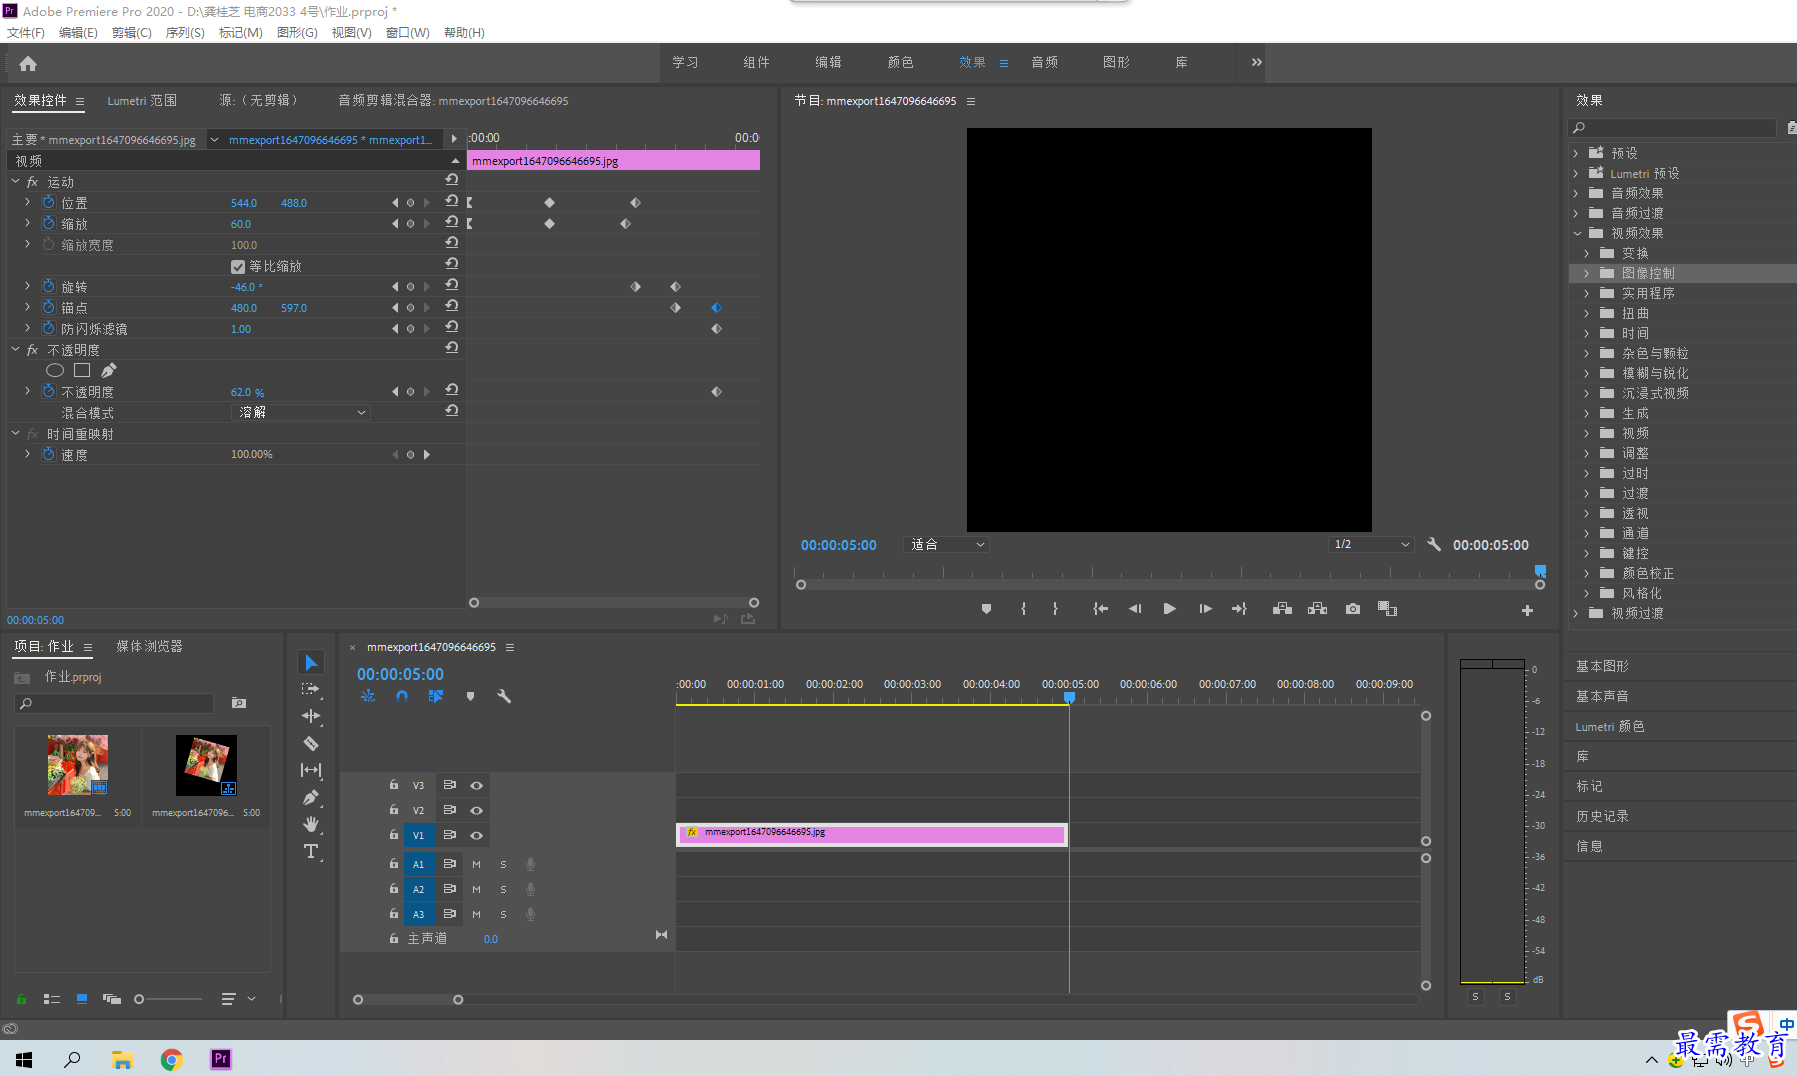Open program monitor settings wrench

1434,545
